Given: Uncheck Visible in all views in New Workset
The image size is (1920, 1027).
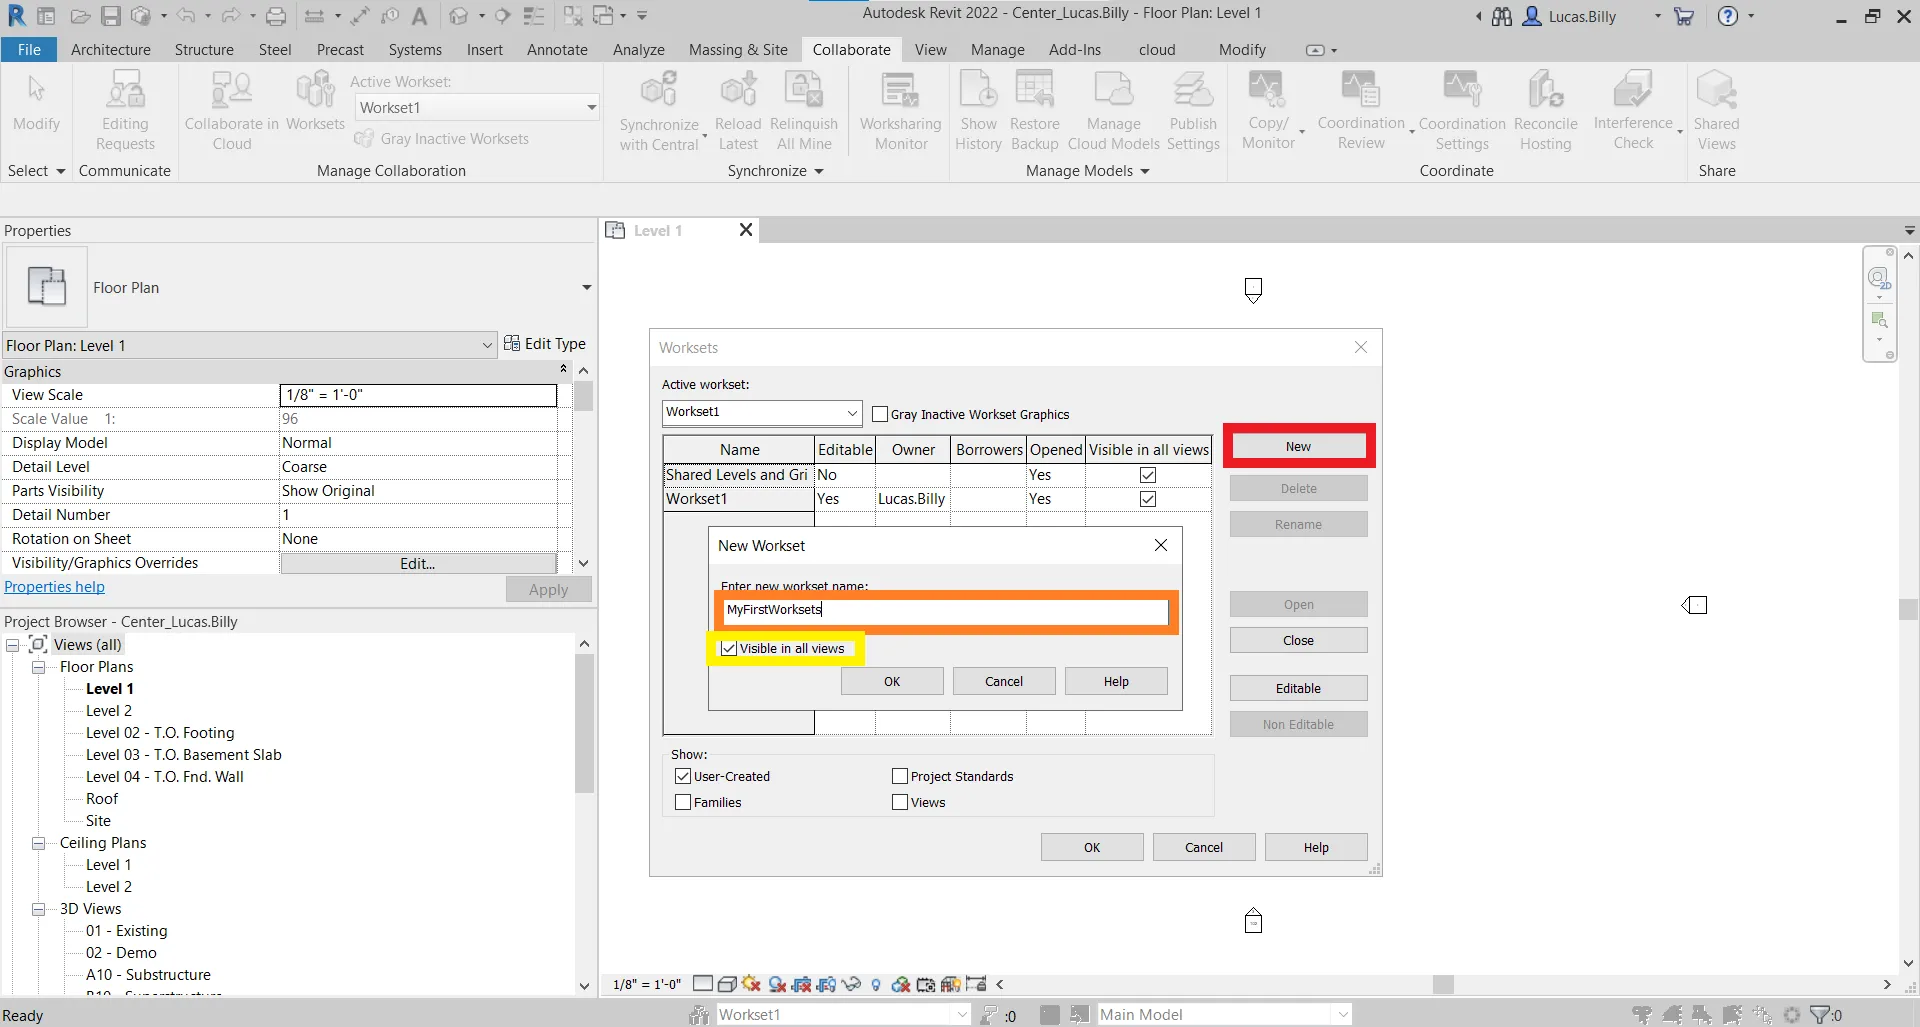Looking at the screenshot, I should [x=729, y=649].
